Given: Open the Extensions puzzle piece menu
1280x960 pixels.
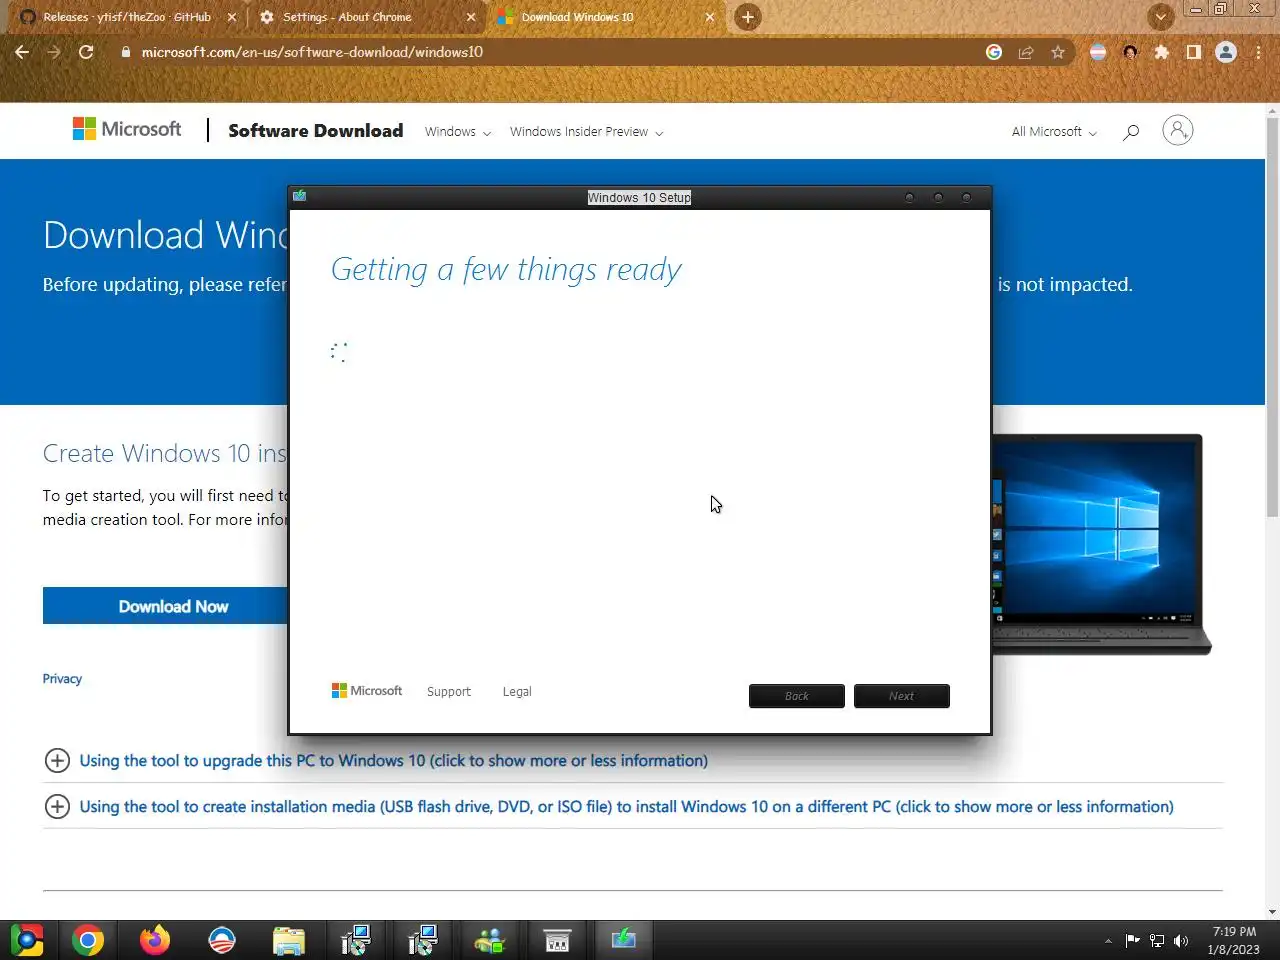Looking at the screenshot, I should (1162, 52).
